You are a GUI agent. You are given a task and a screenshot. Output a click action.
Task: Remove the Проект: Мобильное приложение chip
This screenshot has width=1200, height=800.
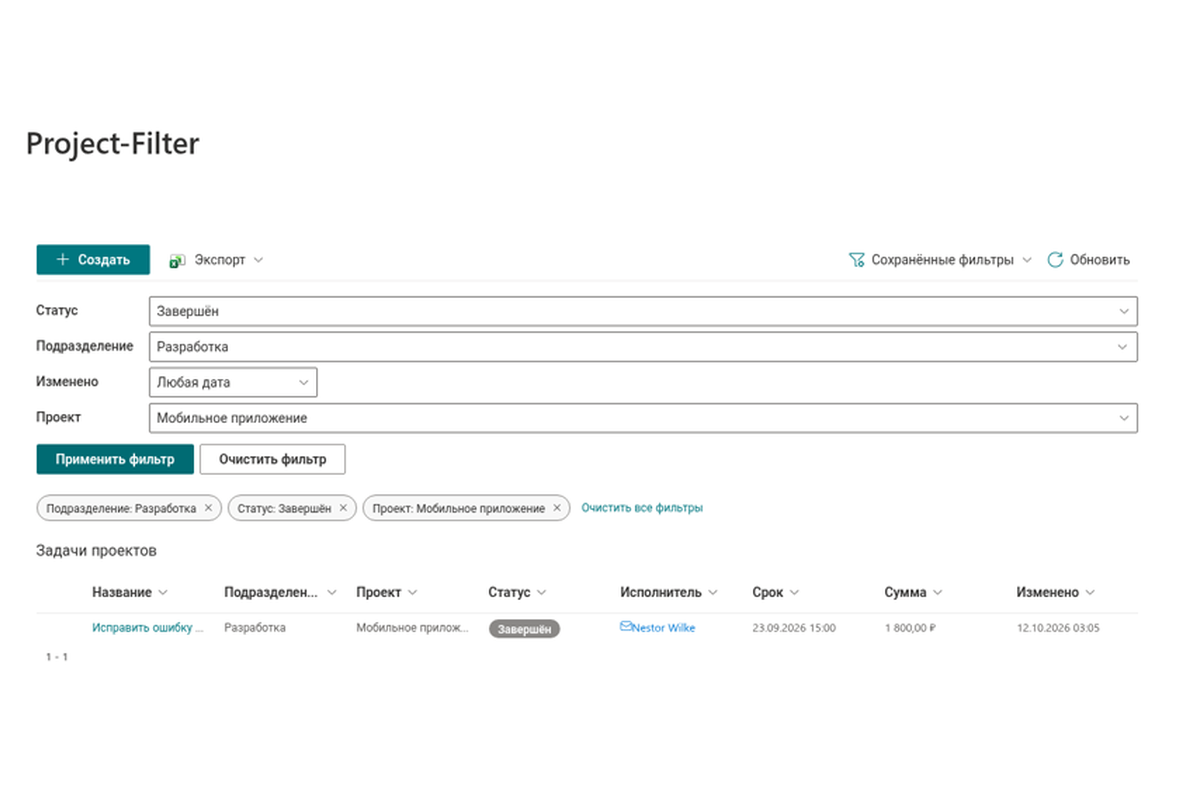[x=557, y=508]
